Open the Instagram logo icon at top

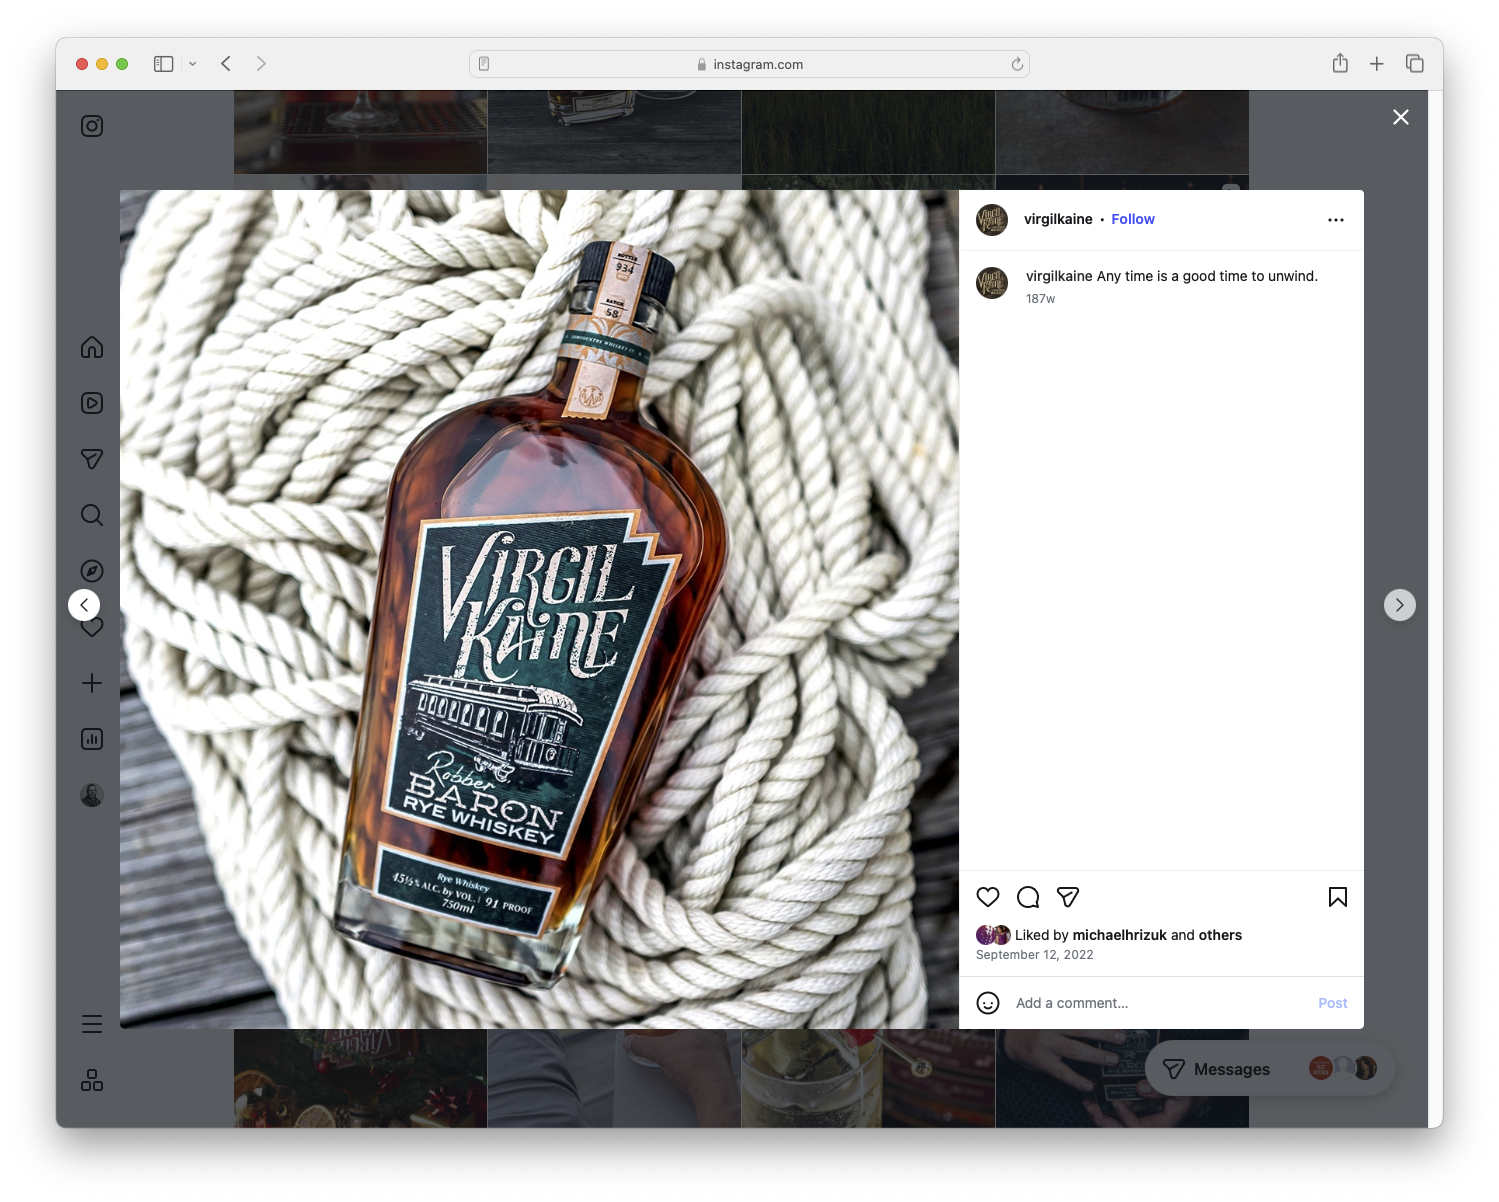coord(91,125)
